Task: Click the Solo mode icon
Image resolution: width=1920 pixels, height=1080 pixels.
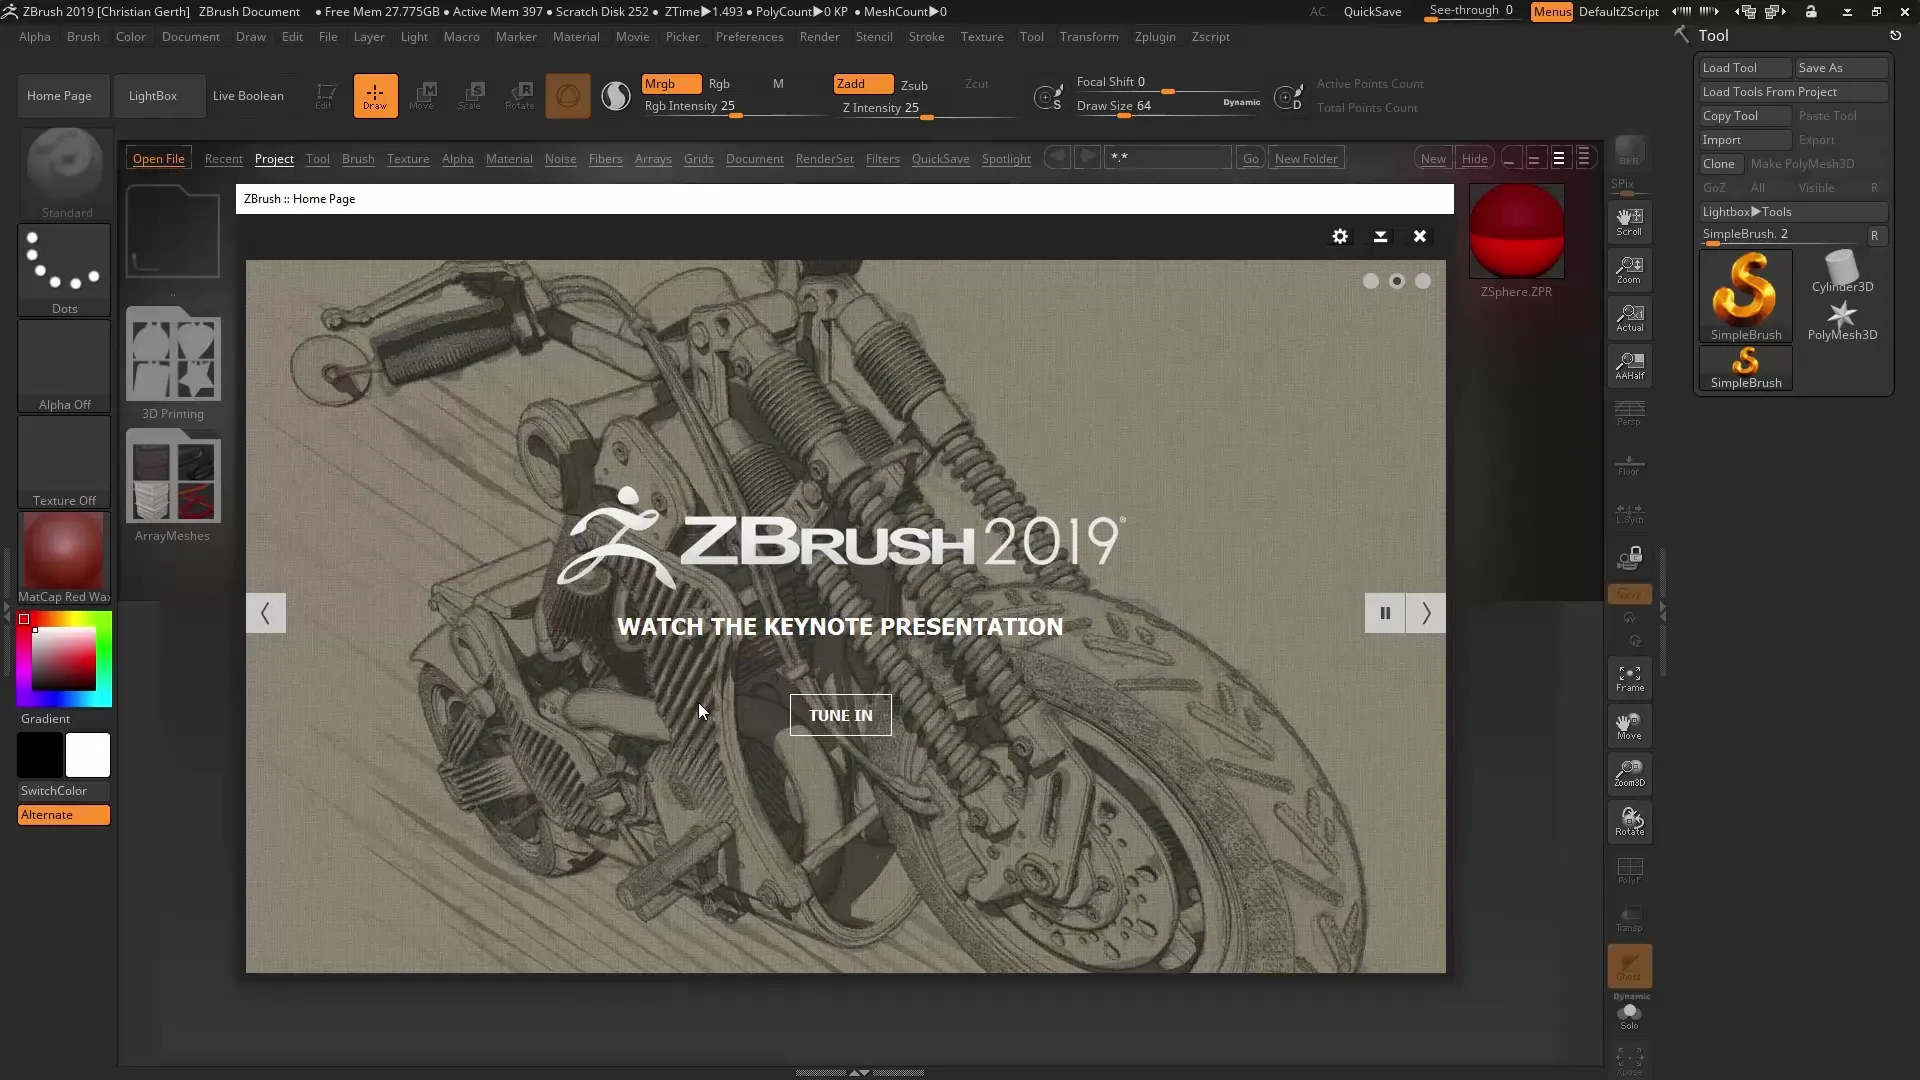Action: click(1629, 1016)
